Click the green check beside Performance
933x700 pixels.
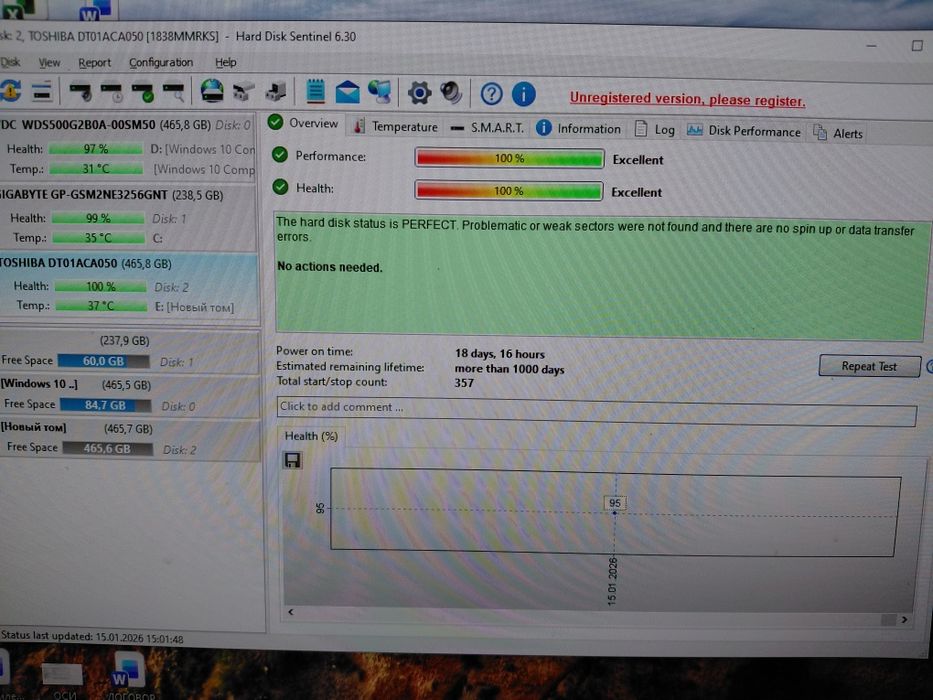point(280,155)
